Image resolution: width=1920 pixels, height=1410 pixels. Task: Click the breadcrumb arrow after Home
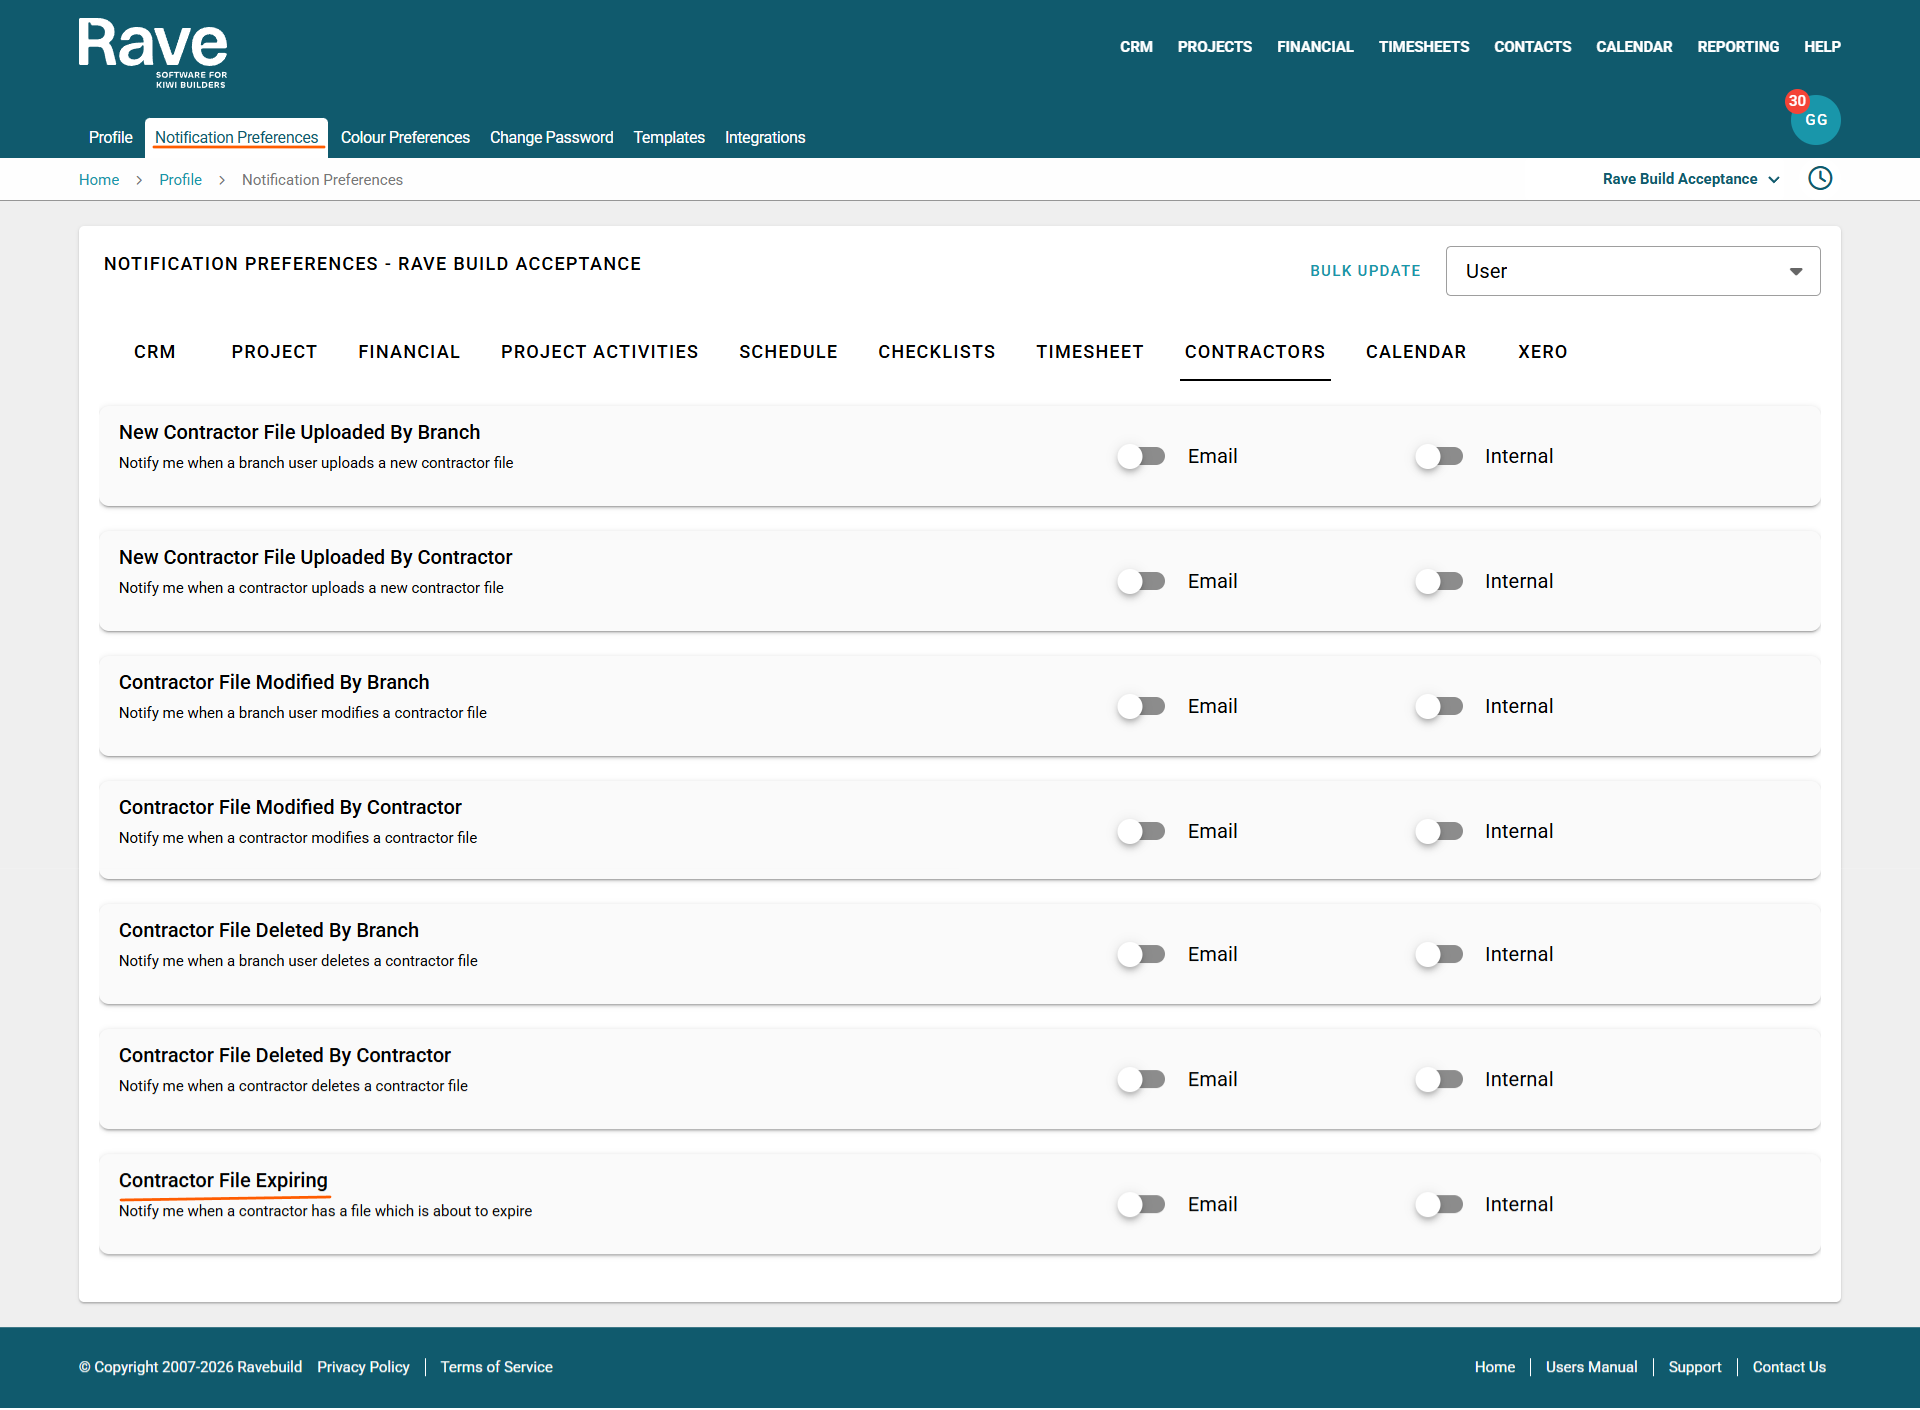tap(139, 180)
